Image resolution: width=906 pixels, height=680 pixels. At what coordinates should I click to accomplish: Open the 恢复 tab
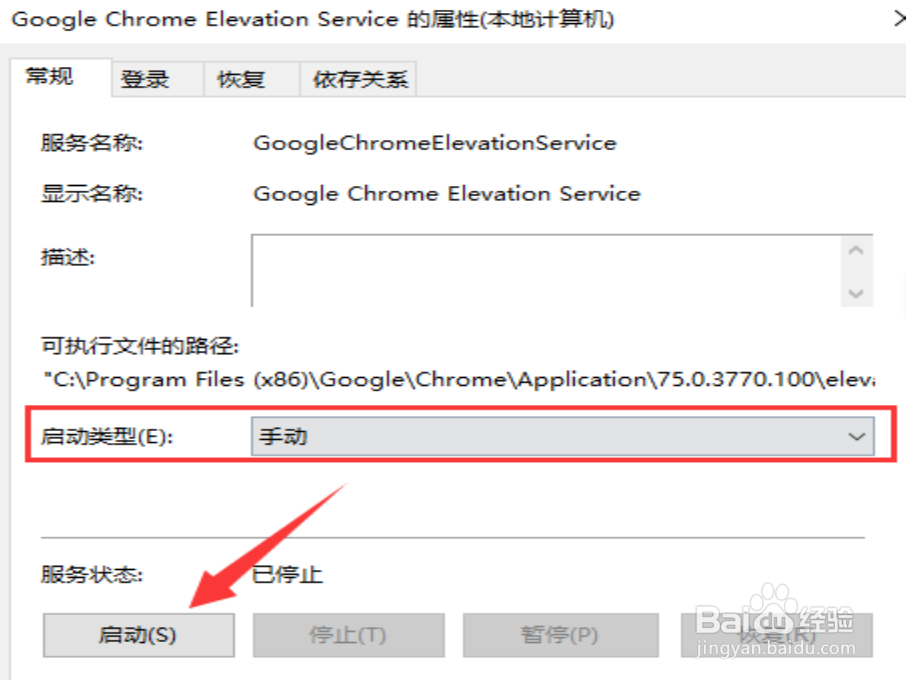pyautogui.click(x=251, y=79)
